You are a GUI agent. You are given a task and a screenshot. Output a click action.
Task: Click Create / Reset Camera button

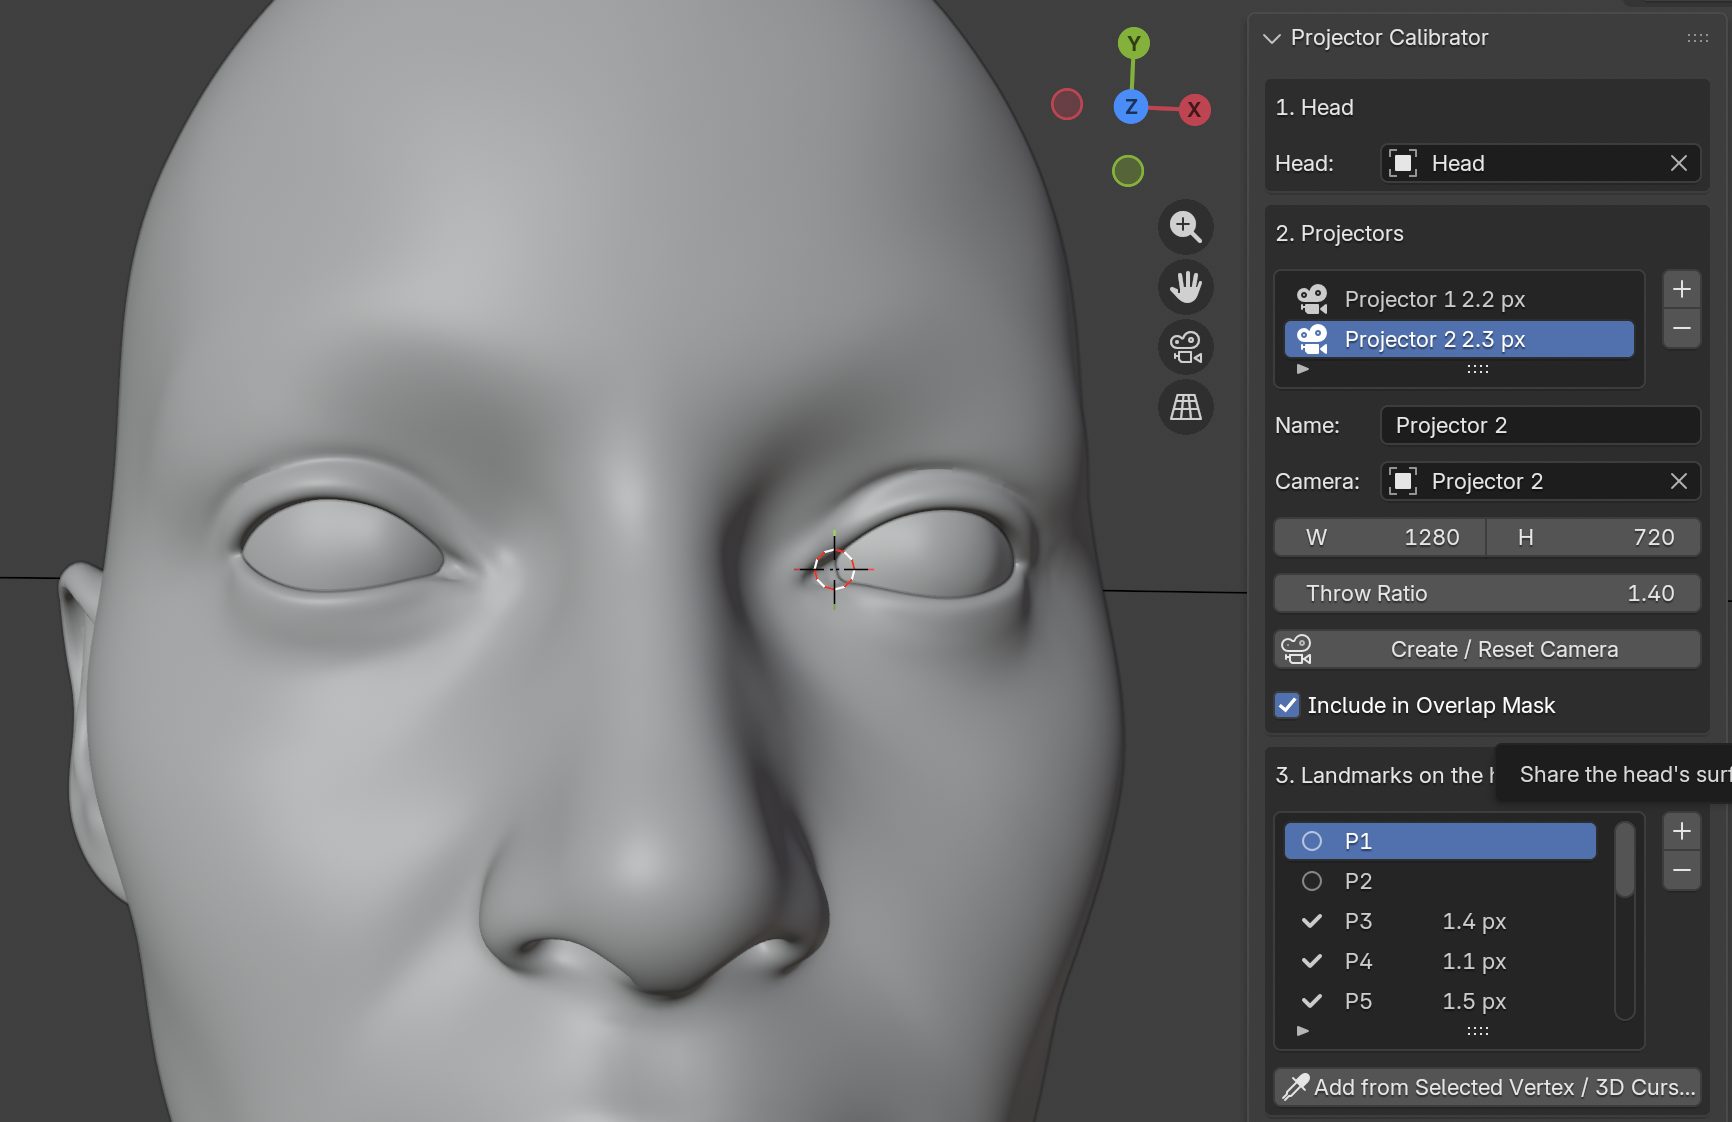[x=1487, y=649]
